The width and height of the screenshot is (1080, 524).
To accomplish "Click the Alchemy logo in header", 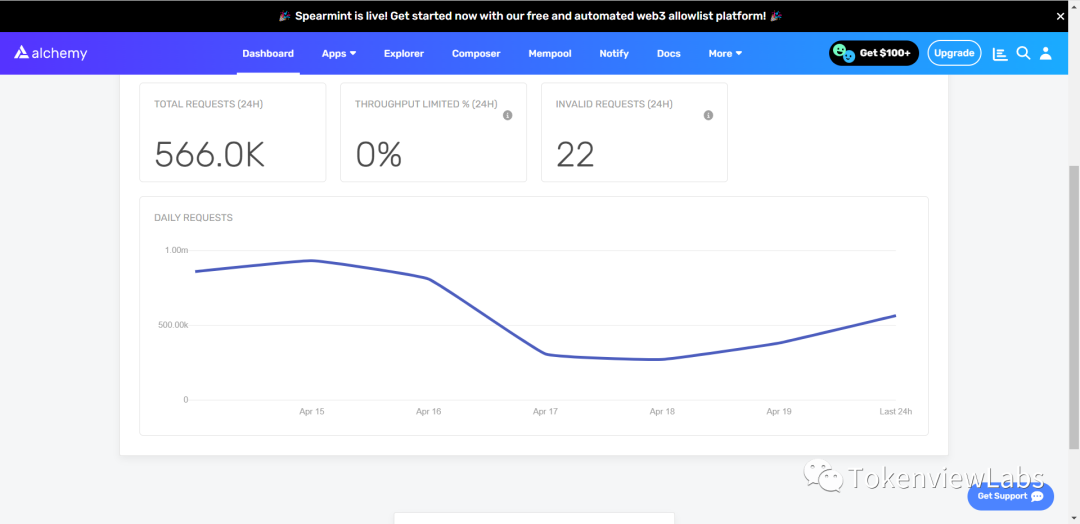I will click(51, 53).
